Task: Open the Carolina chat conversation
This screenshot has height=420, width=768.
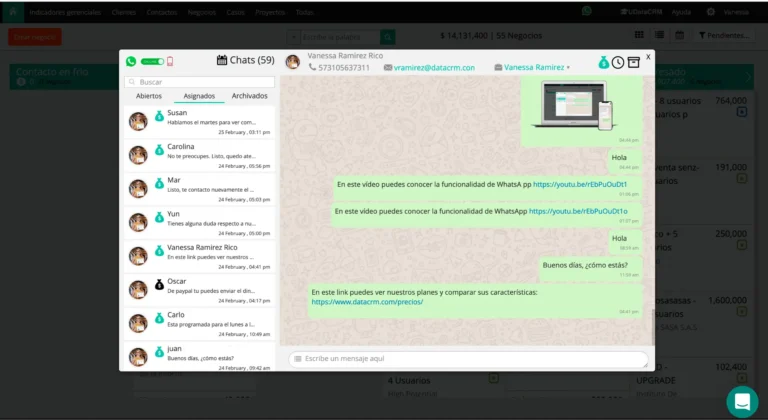Action: click(199, 155)
